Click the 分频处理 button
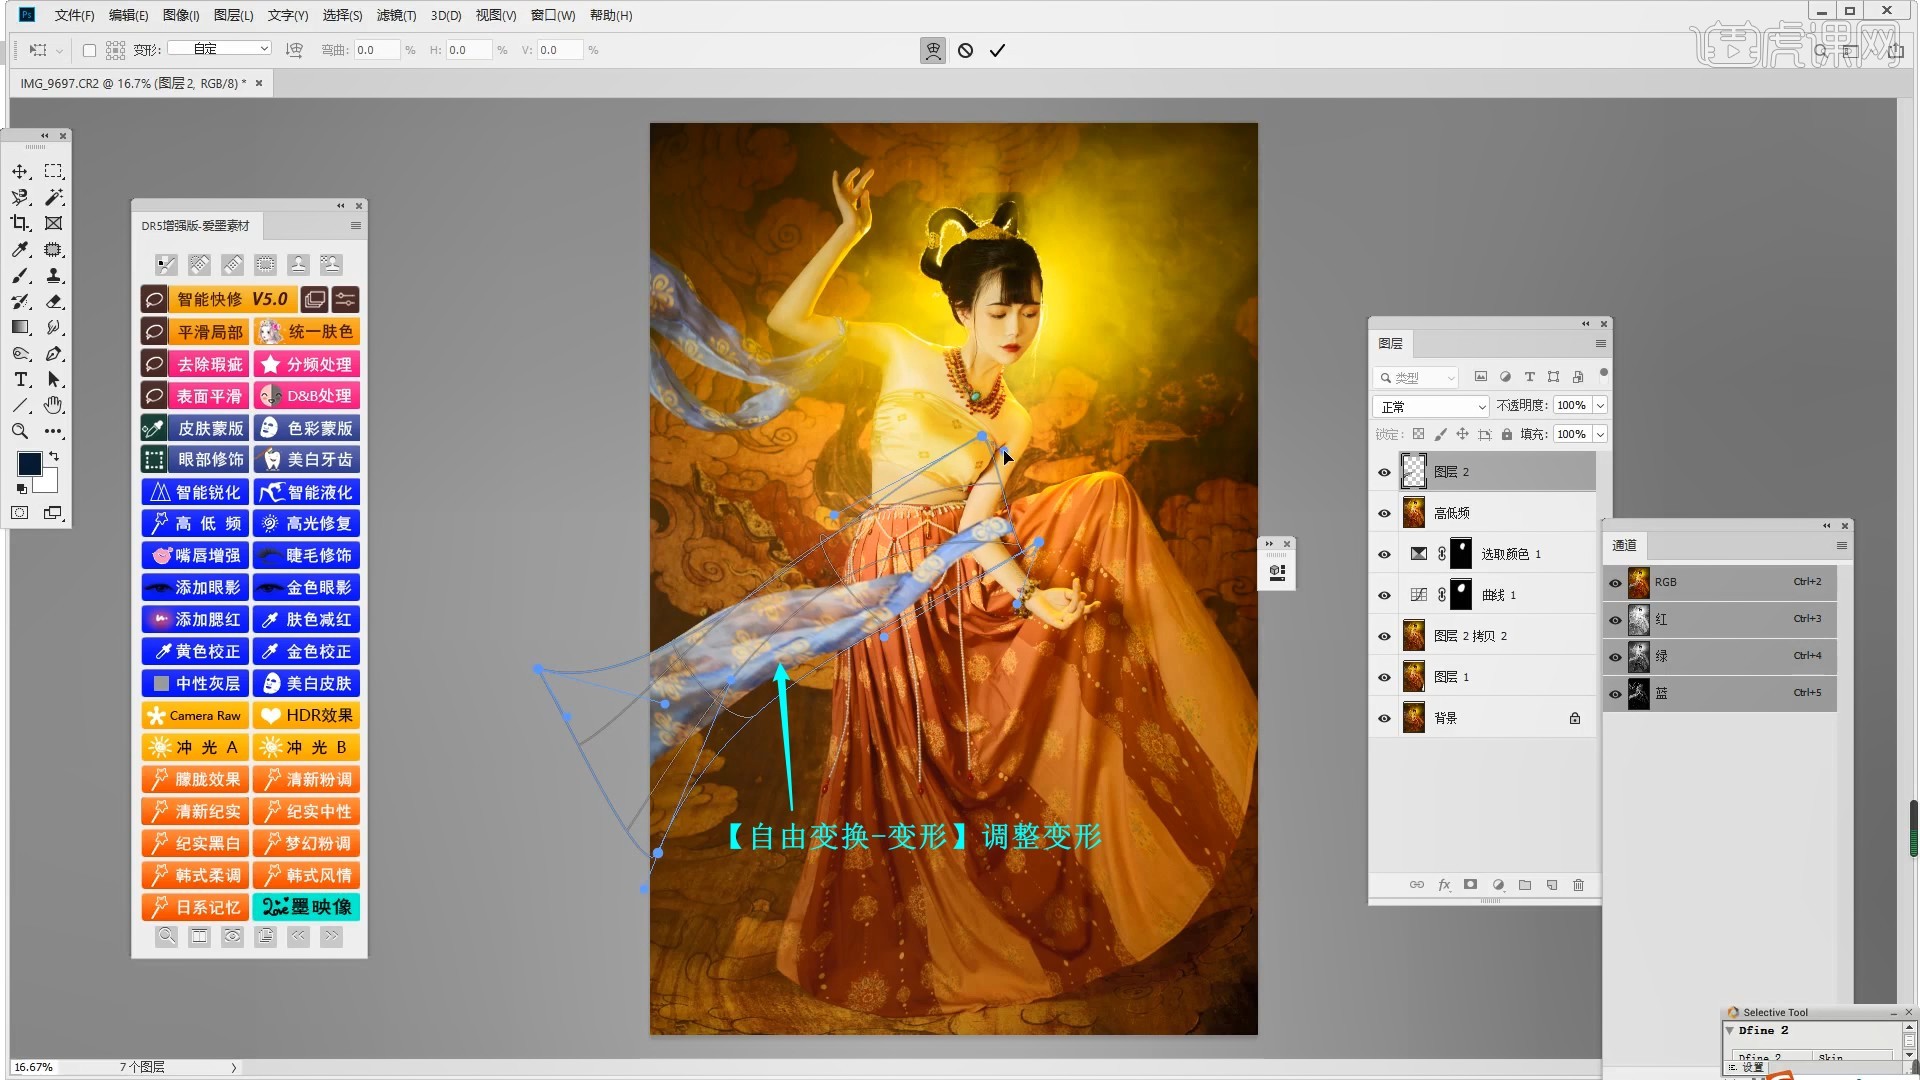This screenshot has height=1080, width=1920. [x=307, y=364]
